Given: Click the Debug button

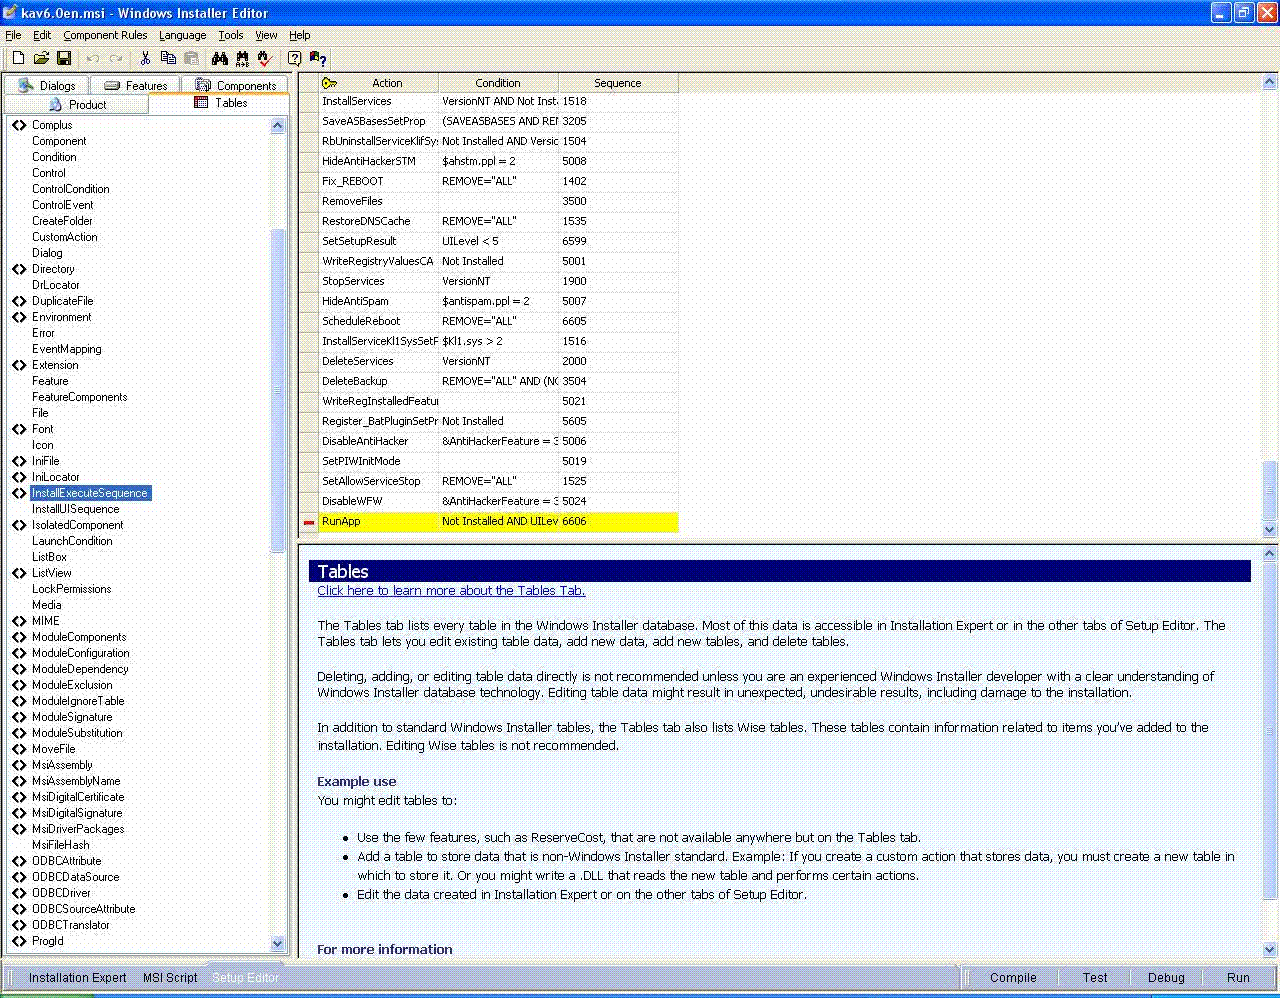Looking at the screenshot, I should 1166,977.
